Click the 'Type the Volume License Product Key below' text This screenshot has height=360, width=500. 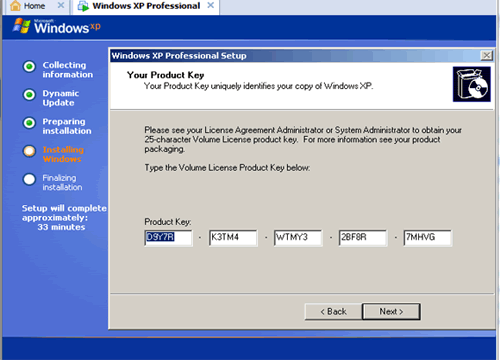227,168
